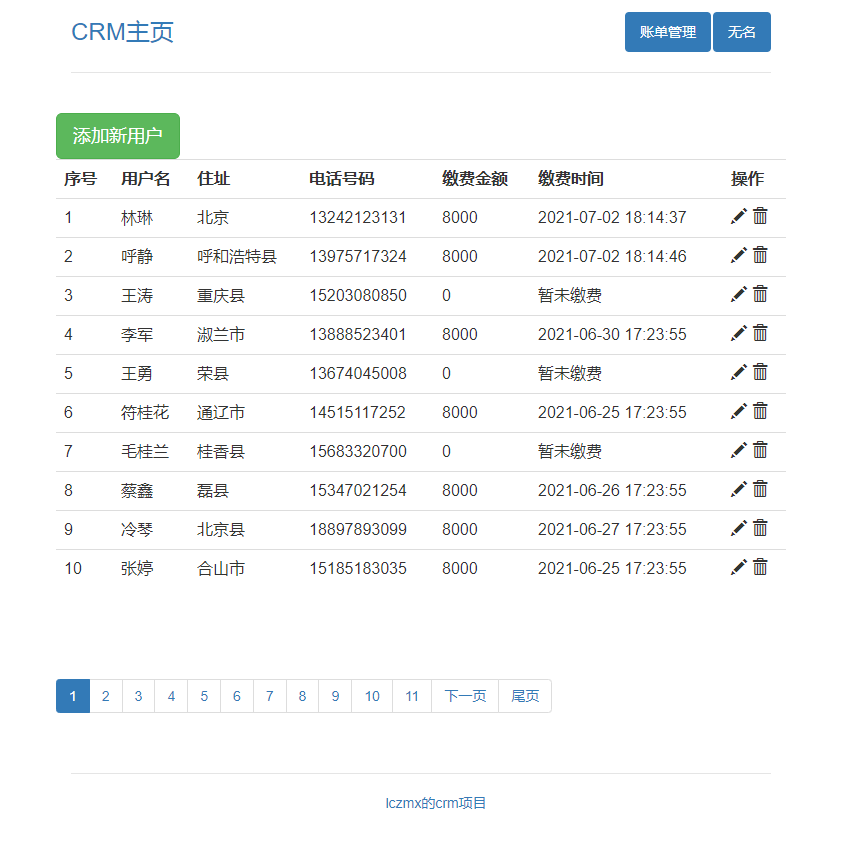
Task: Select page 1 in pagination
Action: (x=73, y=696)
